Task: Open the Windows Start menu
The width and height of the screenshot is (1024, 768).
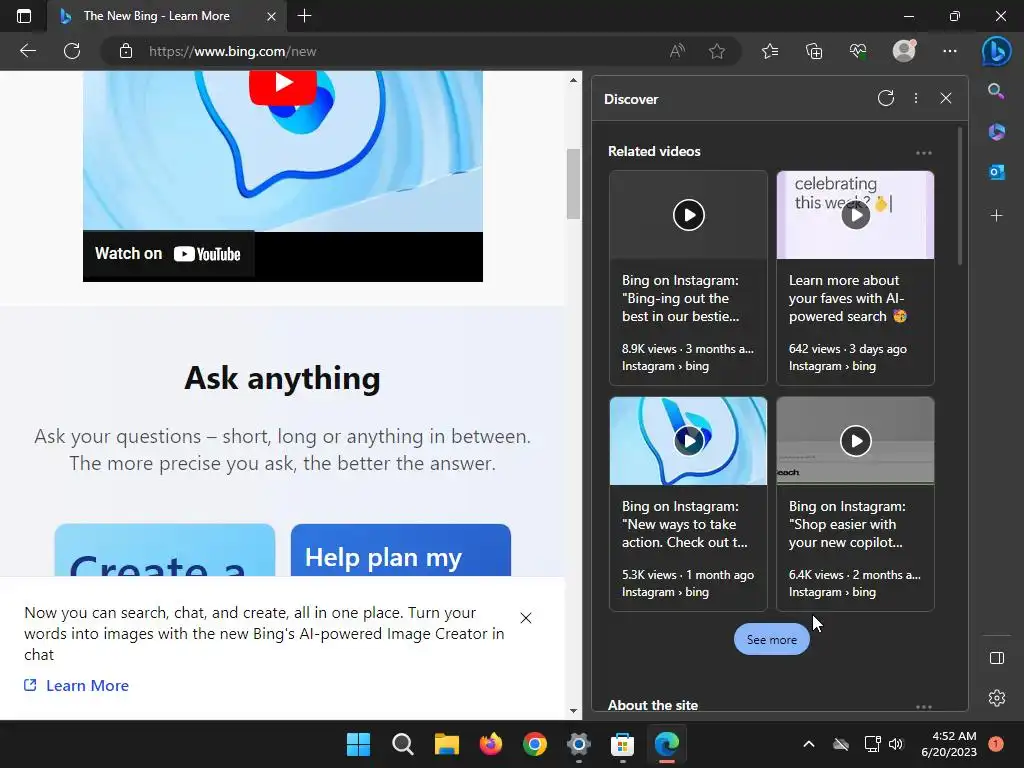Action: point(359,744)
